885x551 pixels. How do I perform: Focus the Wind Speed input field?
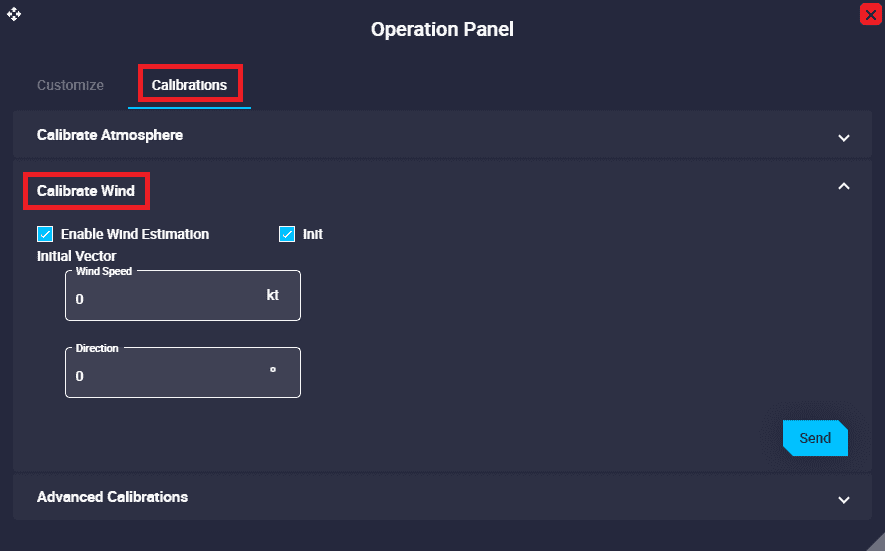pos(183,296)
